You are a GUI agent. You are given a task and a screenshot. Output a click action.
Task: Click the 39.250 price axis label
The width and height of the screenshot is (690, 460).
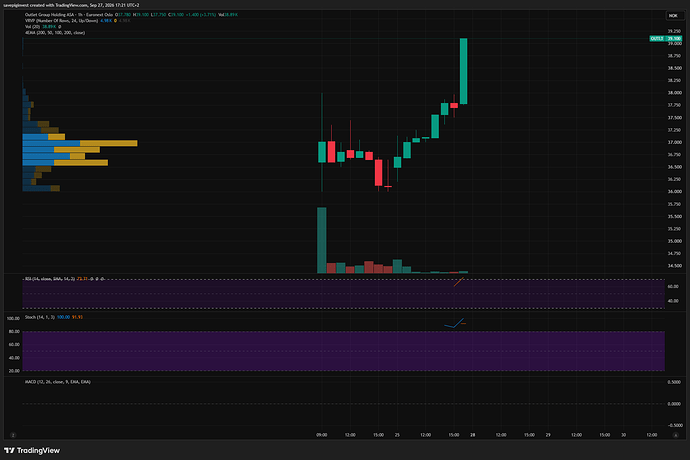pos(674,31)
